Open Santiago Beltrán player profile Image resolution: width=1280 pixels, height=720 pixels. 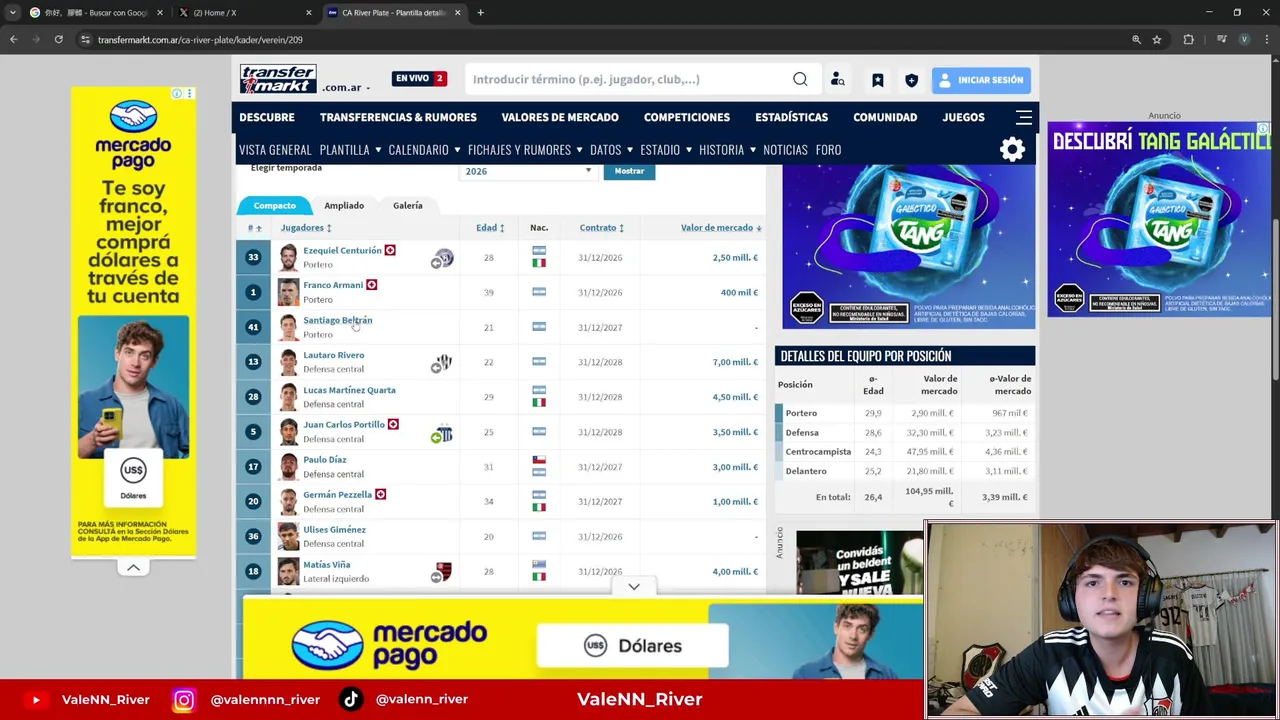click(x=337, y=320)
